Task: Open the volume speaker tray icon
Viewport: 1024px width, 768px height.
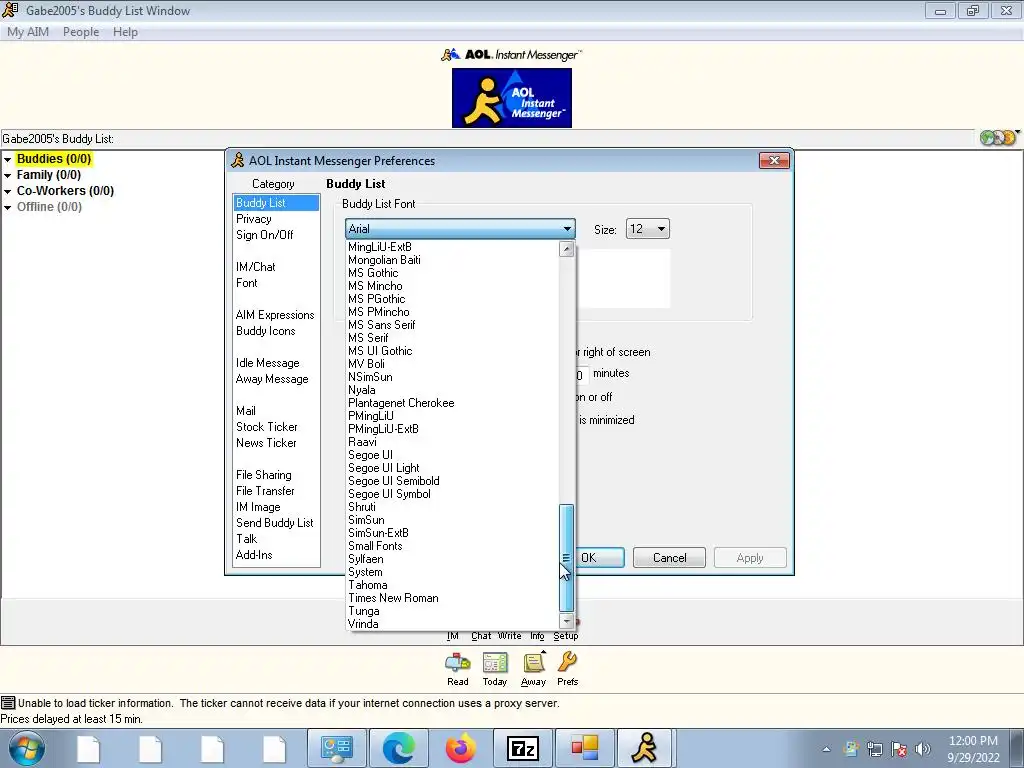Action: tap(922, 749)
